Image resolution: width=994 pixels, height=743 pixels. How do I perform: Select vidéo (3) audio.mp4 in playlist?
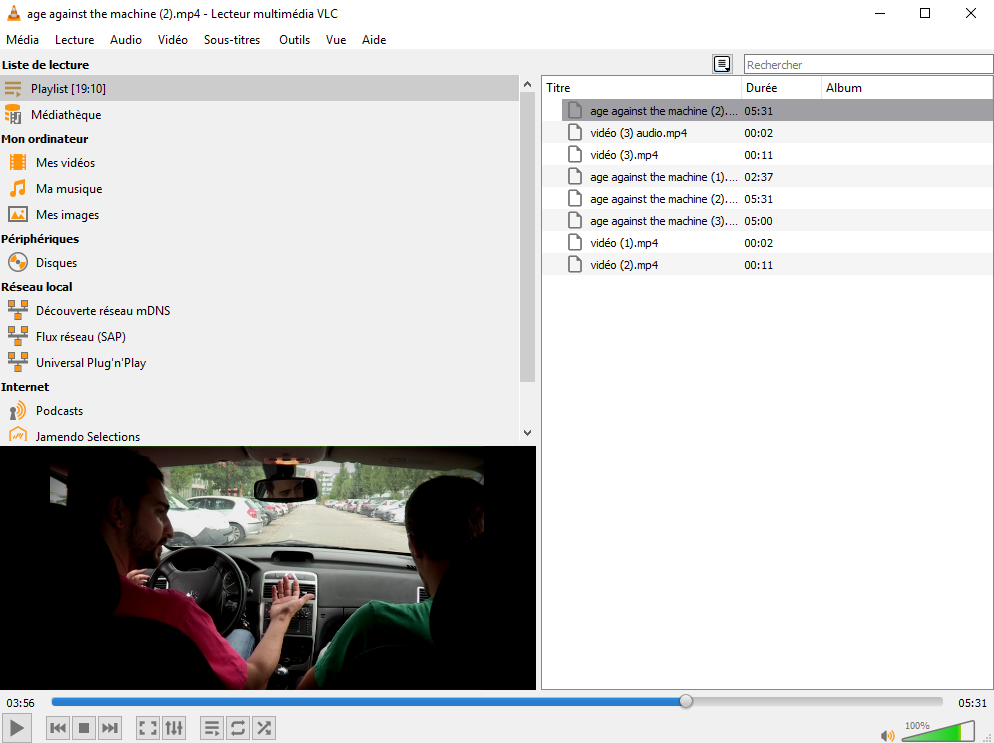(638, 133)
